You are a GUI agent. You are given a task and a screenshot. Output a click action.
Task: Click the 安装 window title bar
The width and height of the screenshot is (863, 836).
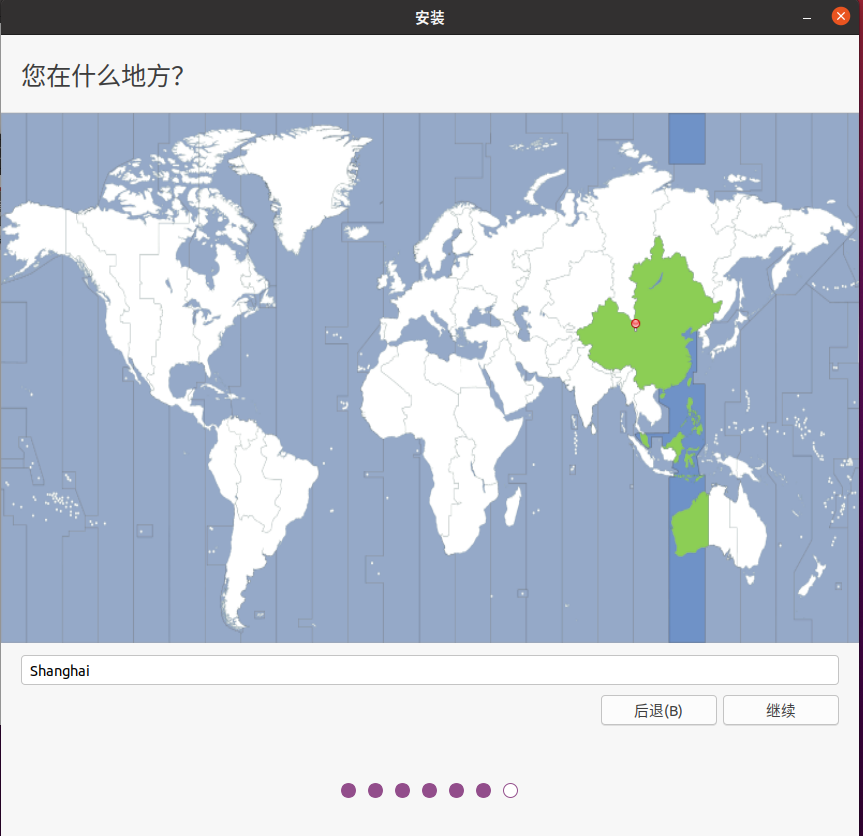pyautogui.click(x=431, y=16)
